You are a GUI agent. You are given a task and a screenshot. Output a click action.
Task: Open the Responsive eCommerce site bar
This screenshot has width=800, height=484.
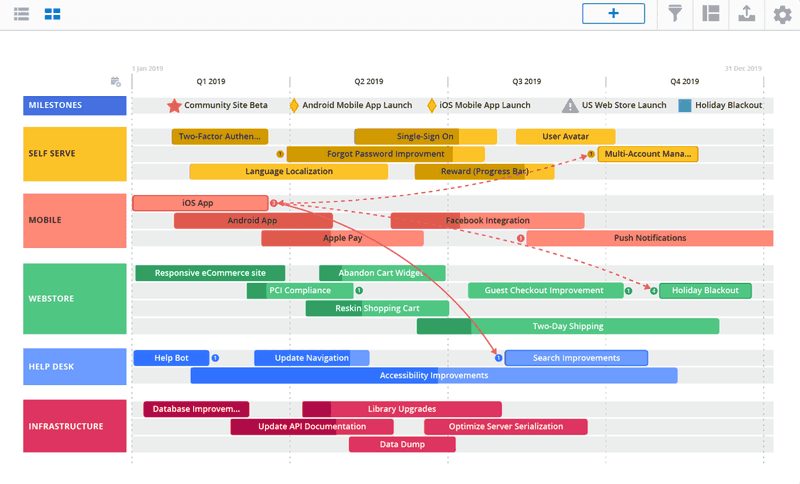(x=210, y=273)
